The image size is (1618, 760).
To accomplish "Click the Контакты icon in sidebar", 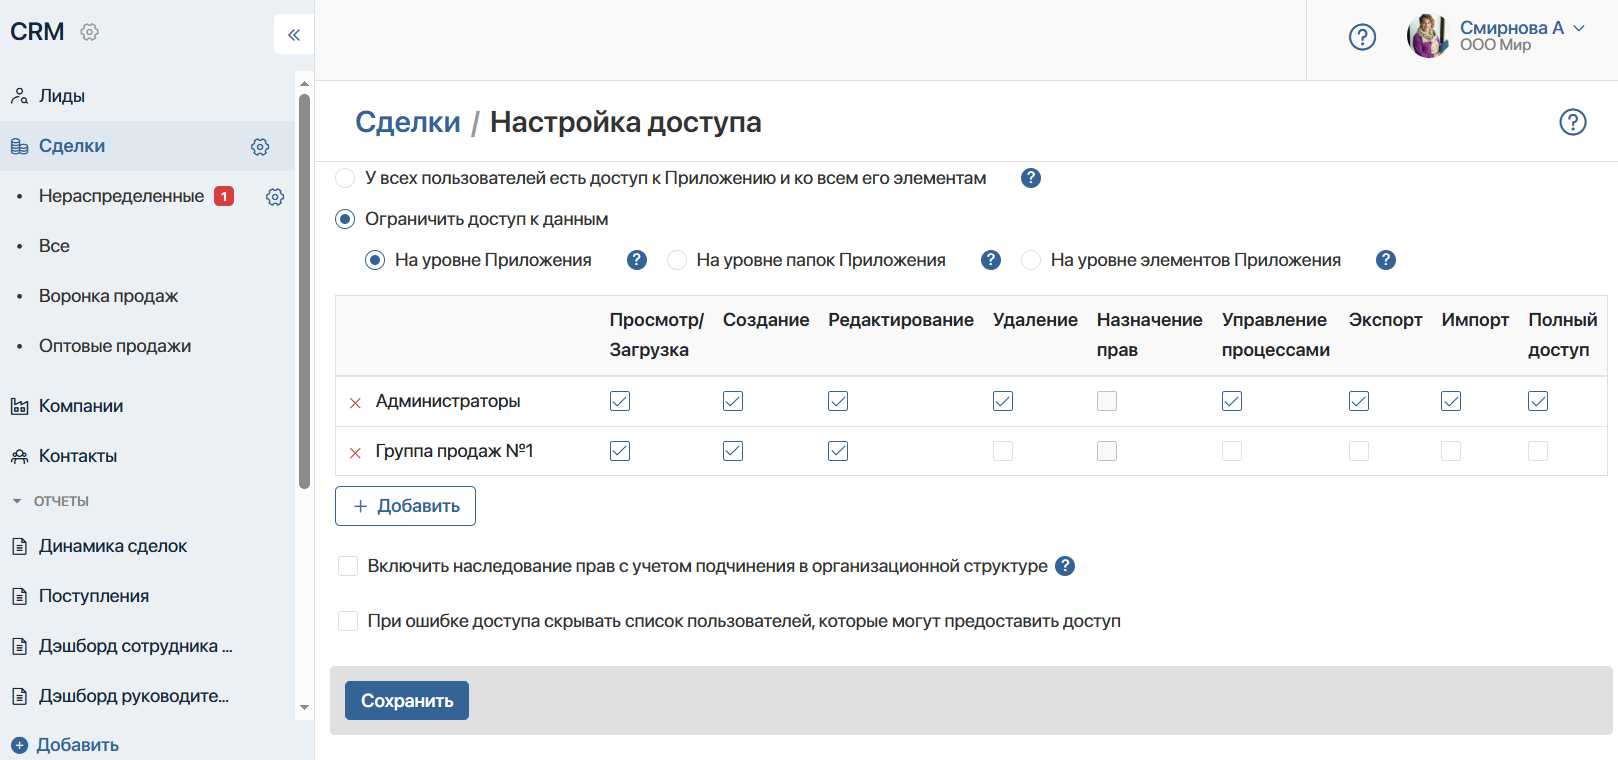I will point(19,456).
